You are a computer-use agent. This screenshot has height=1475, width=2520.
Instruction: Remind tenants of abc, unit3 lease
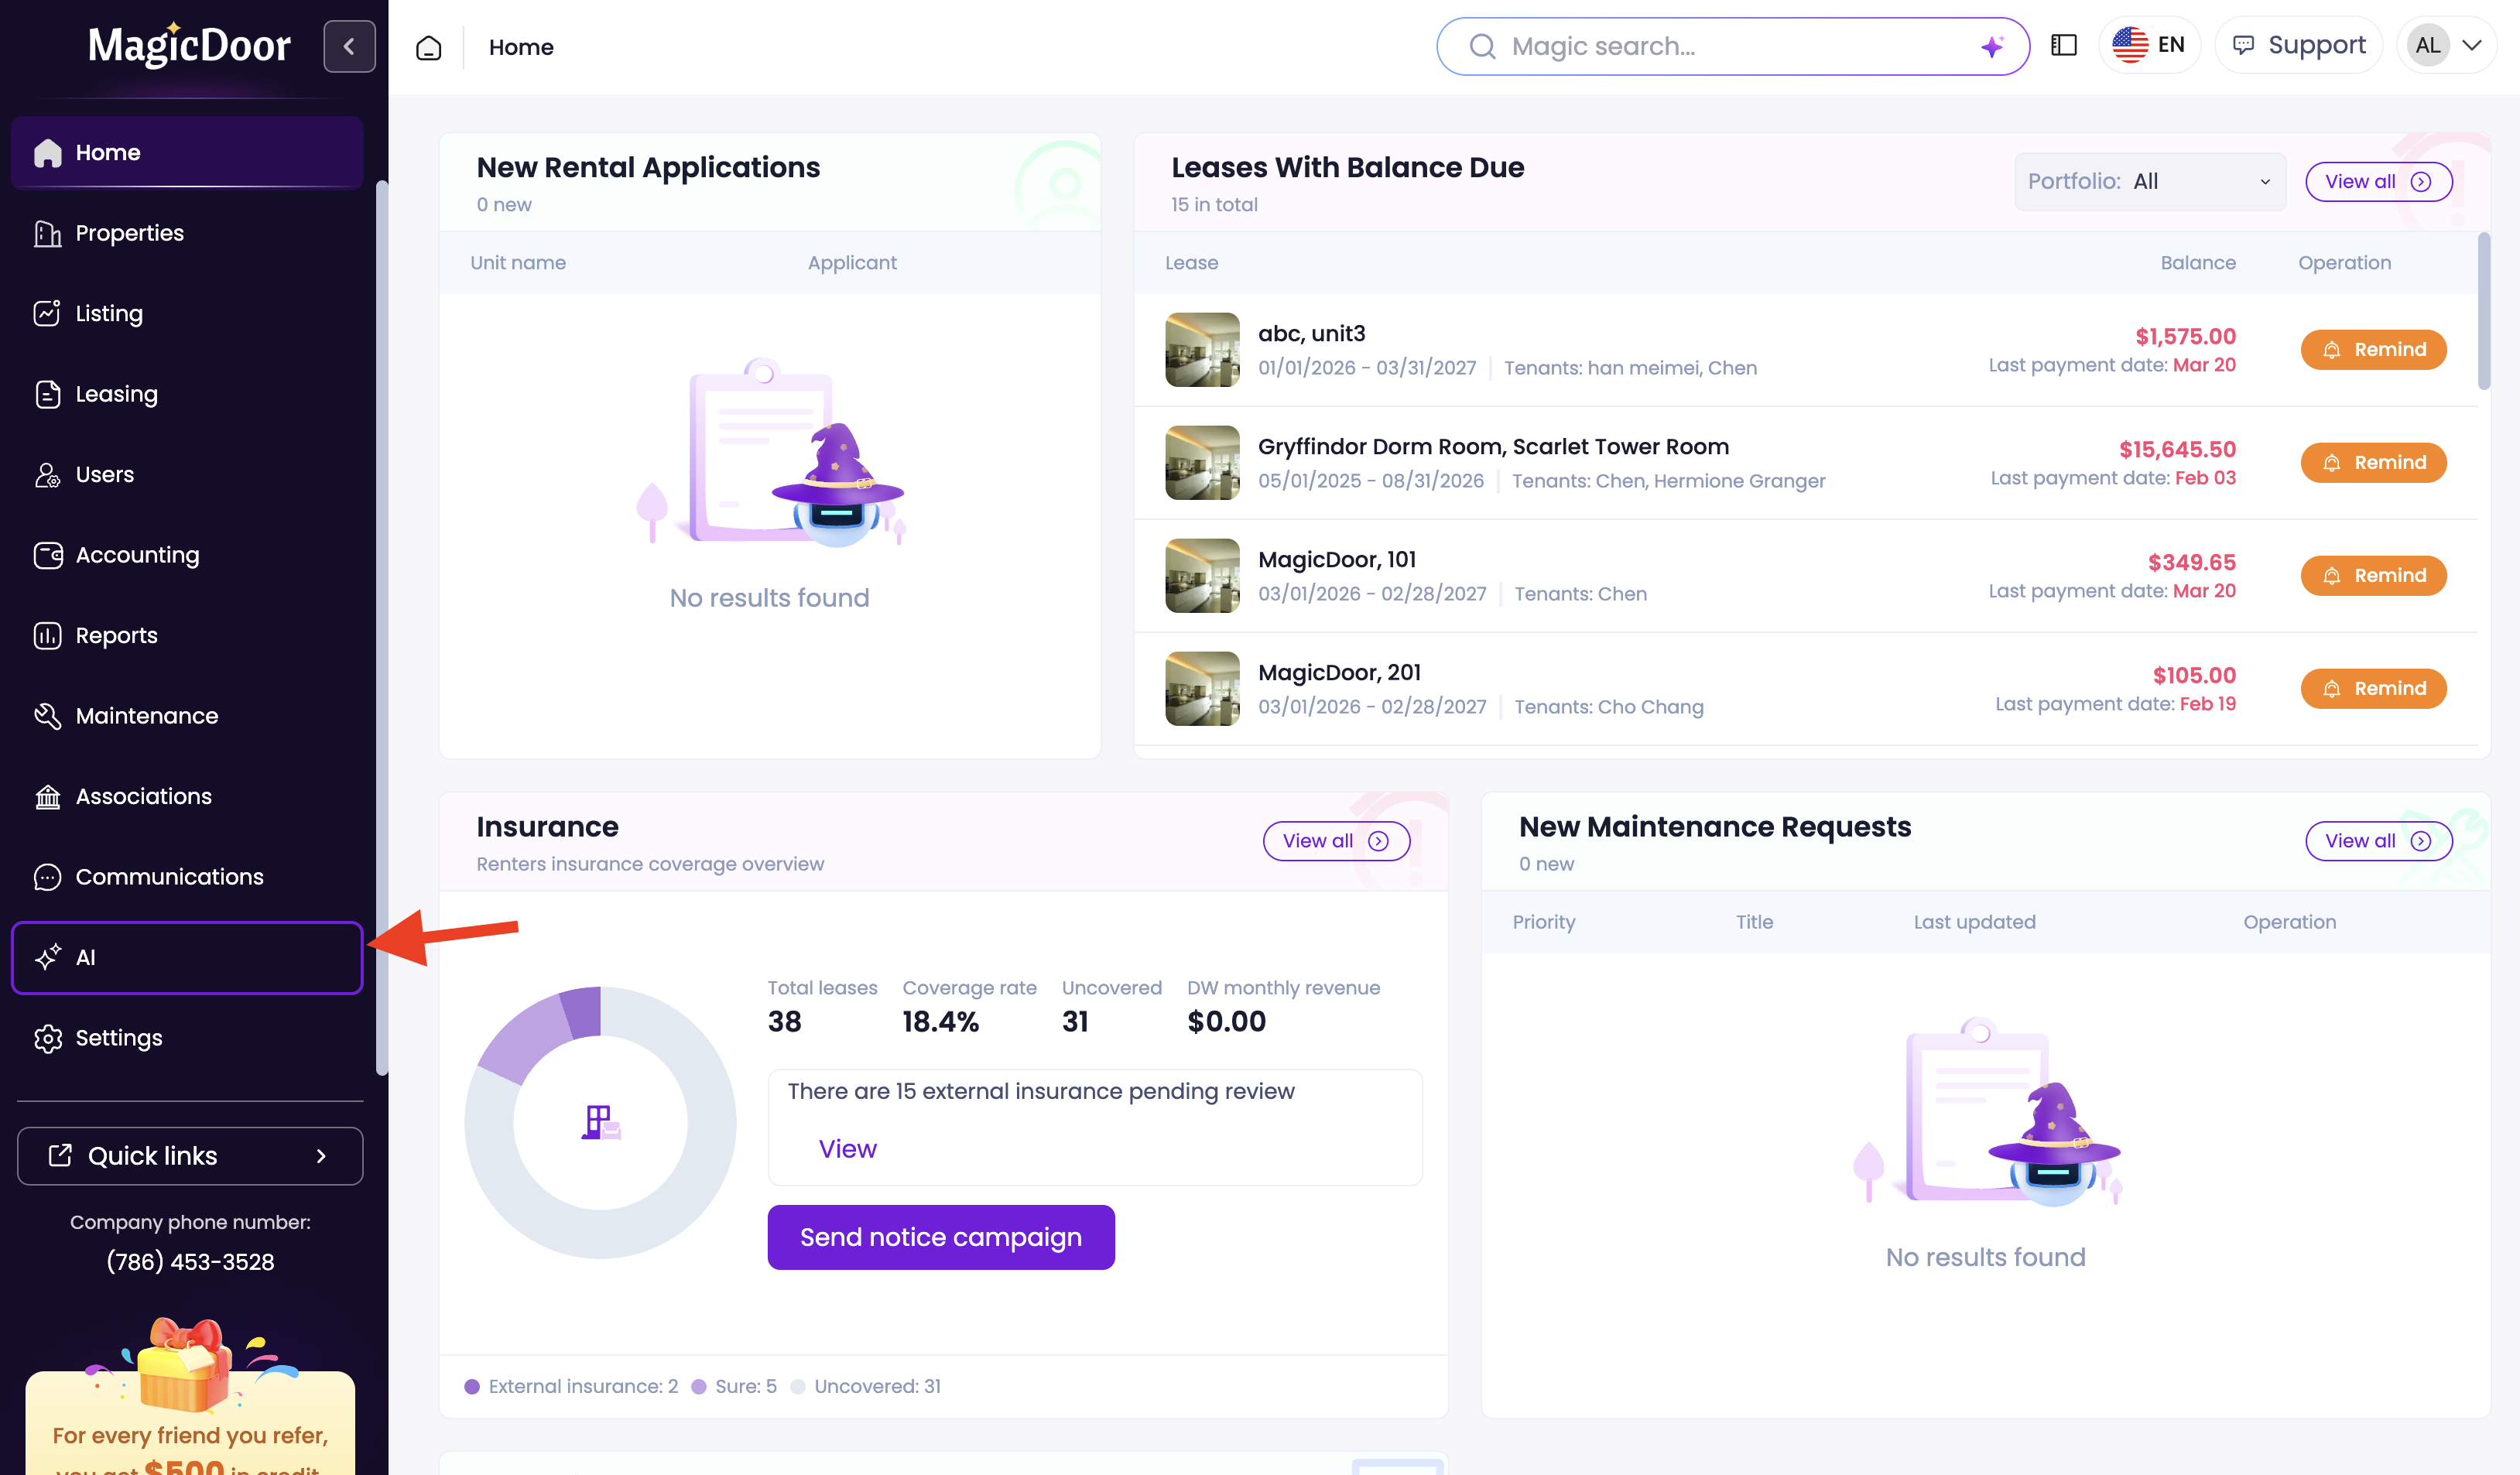point(2373,349)
